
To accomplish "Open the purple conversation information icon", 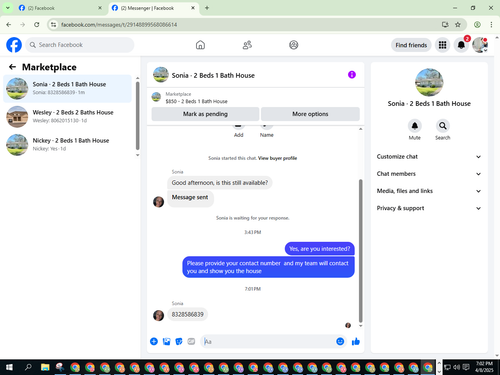I will pyautogui.click(x=352, y=75).
